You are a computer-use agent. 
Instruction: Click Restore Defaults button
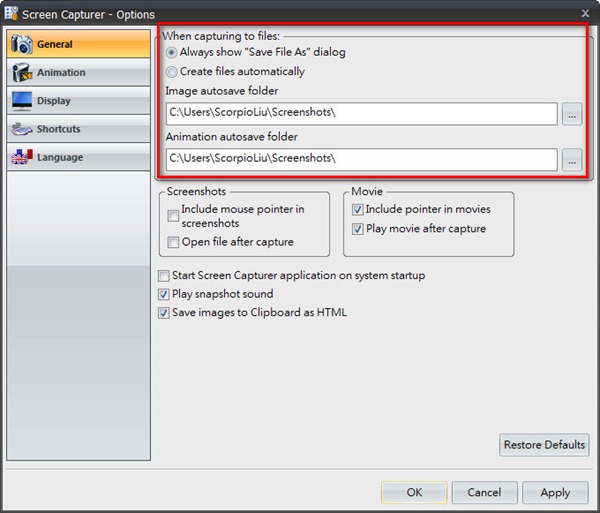(x=544, y=445)
